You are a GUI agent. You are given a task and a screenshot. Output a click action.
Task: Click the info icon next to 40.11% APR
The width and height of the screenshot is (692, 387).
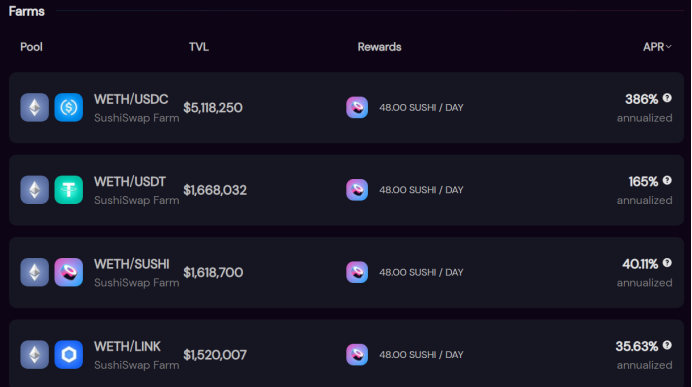tap(667, 263)
